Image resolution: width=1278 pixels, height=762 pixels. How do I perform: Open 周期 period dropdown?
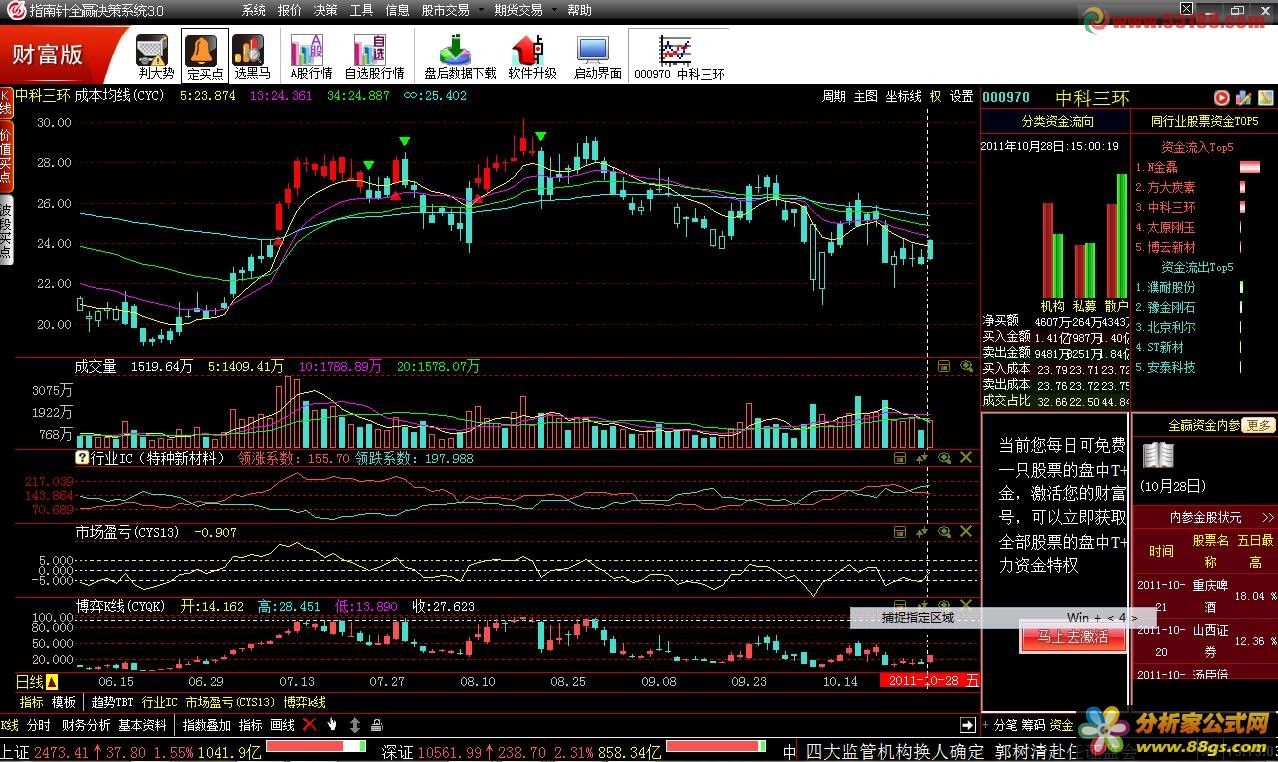click(x=834, y=96)
